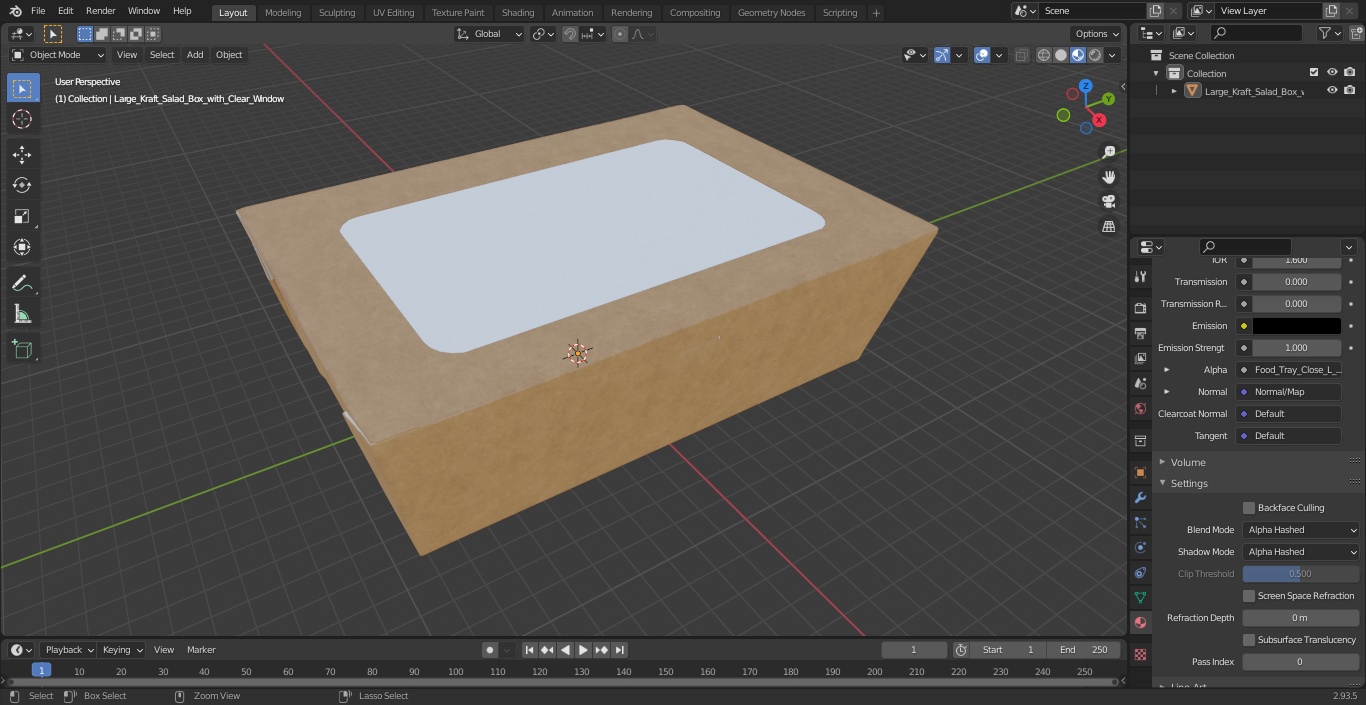Open Material properties tab icon
1366x705 pixels.
coord(1140,622)
